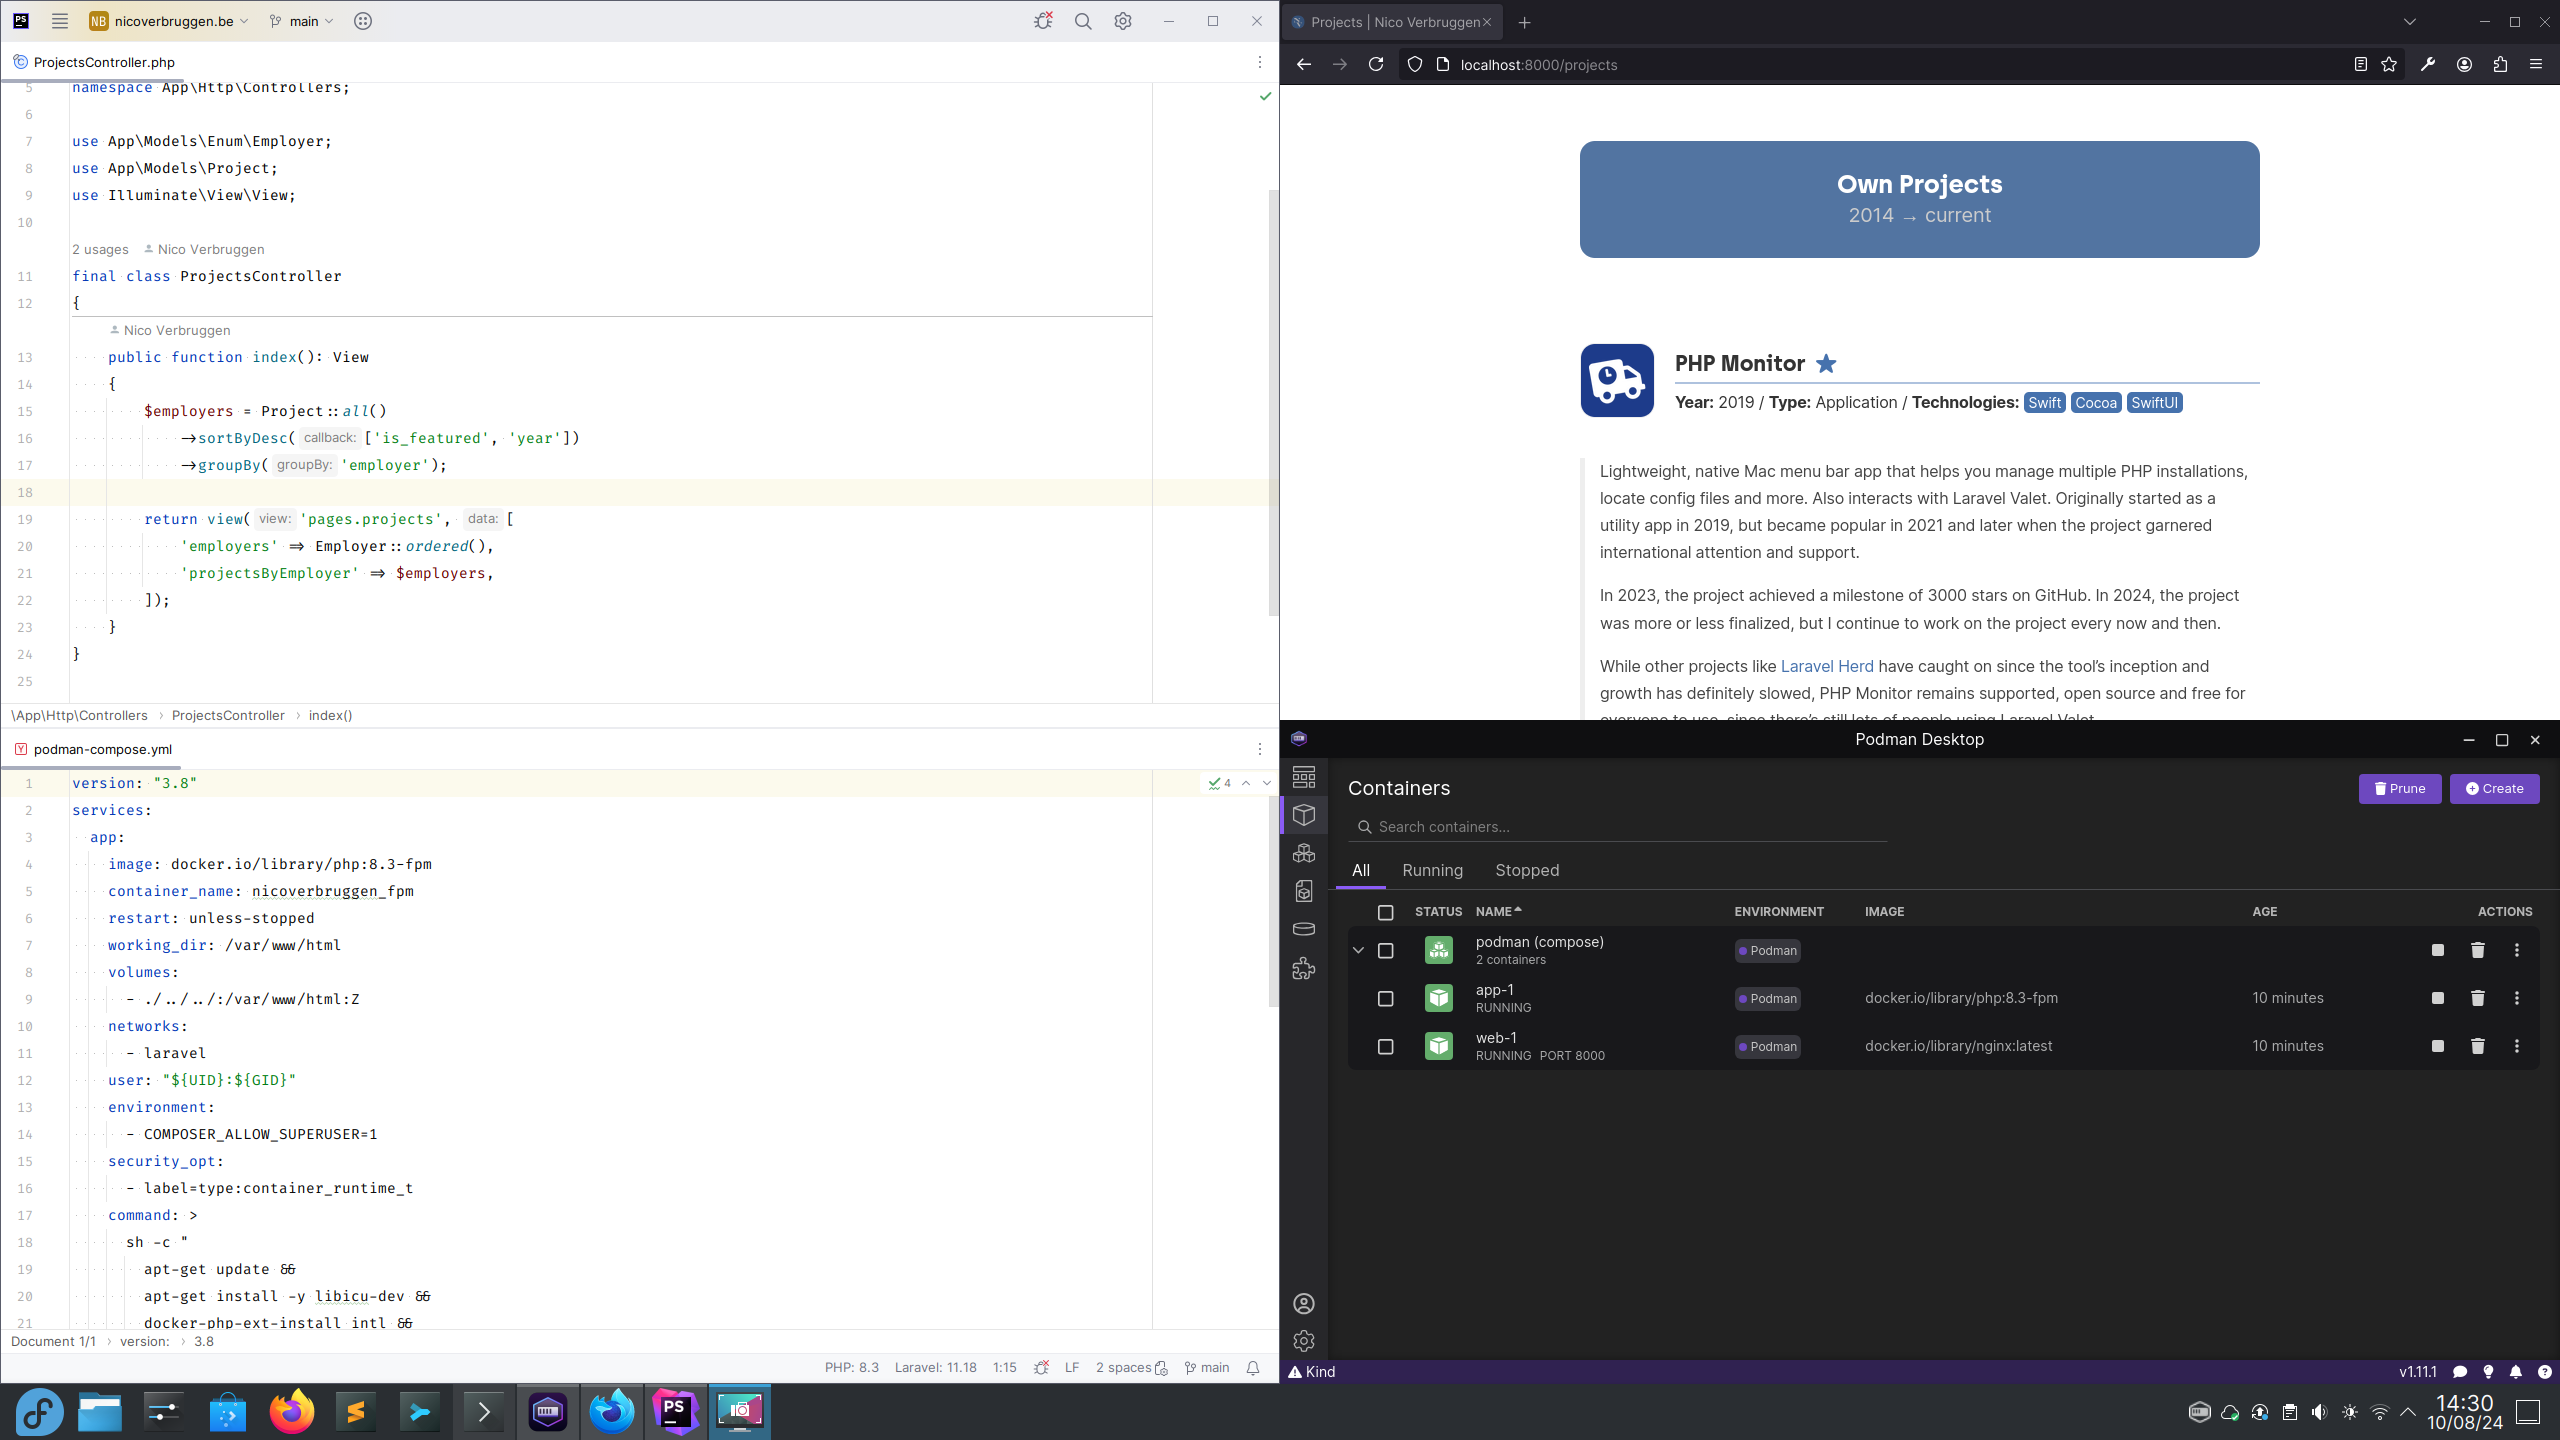Screen dimensions: 2560x1440
Task: Click the Prune button in Podman Desktop
Action: coord(2400,788)
